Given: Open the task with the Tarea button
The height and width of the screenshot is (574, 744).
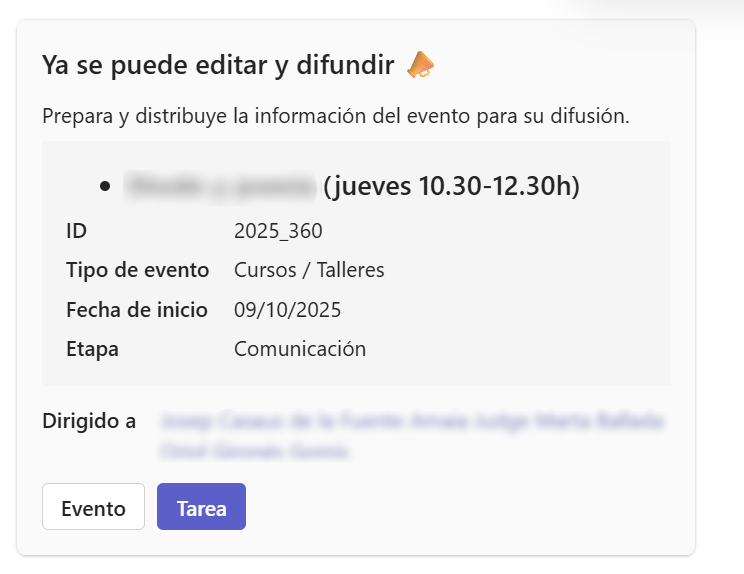Looking at the screenshot, I should pos(201,507).
